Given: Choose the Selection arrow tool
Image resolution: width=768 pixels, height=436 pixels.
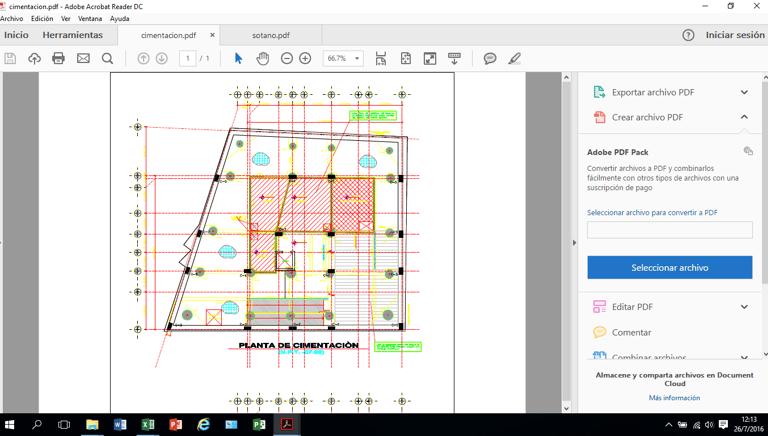Looking at the screenshot, I should 238,58.
